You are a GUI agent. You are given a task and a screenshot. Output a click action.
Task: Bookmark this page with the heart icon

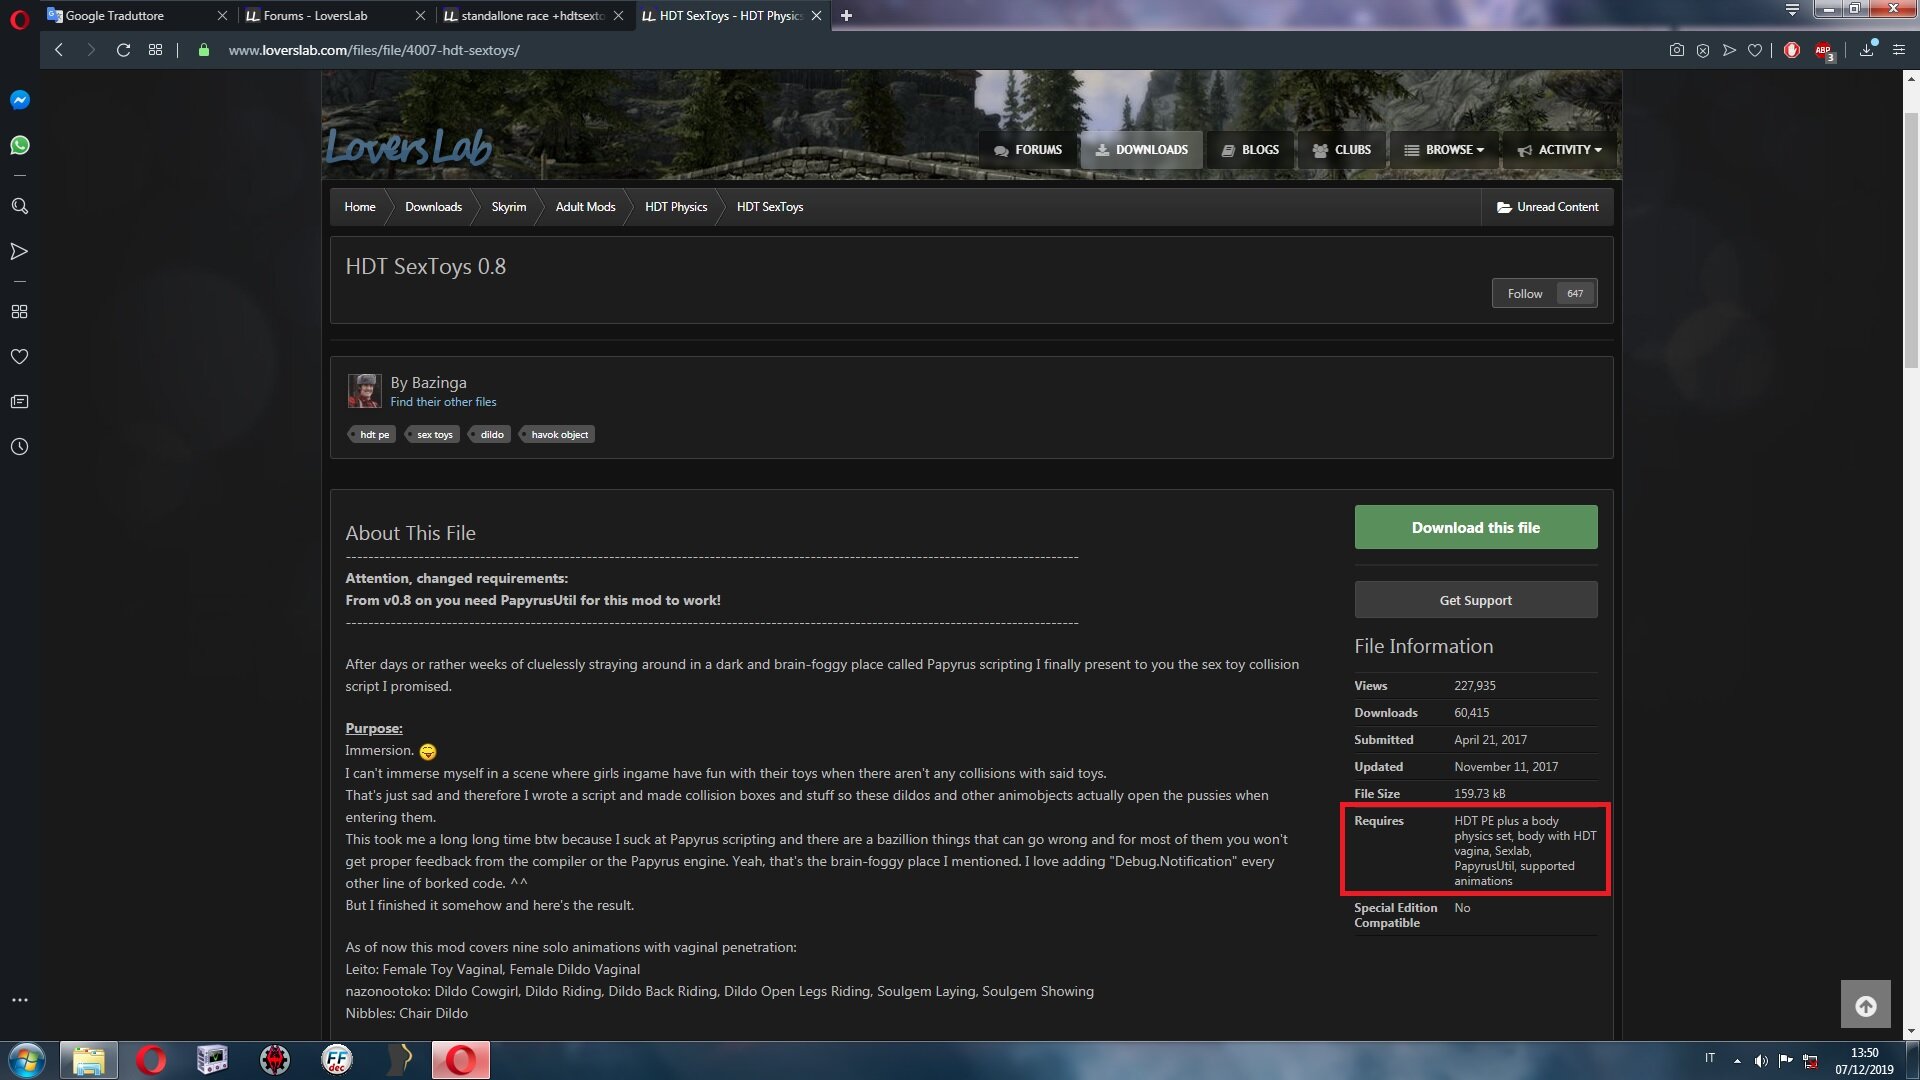pyautogui.click(x=1755, y=50)
